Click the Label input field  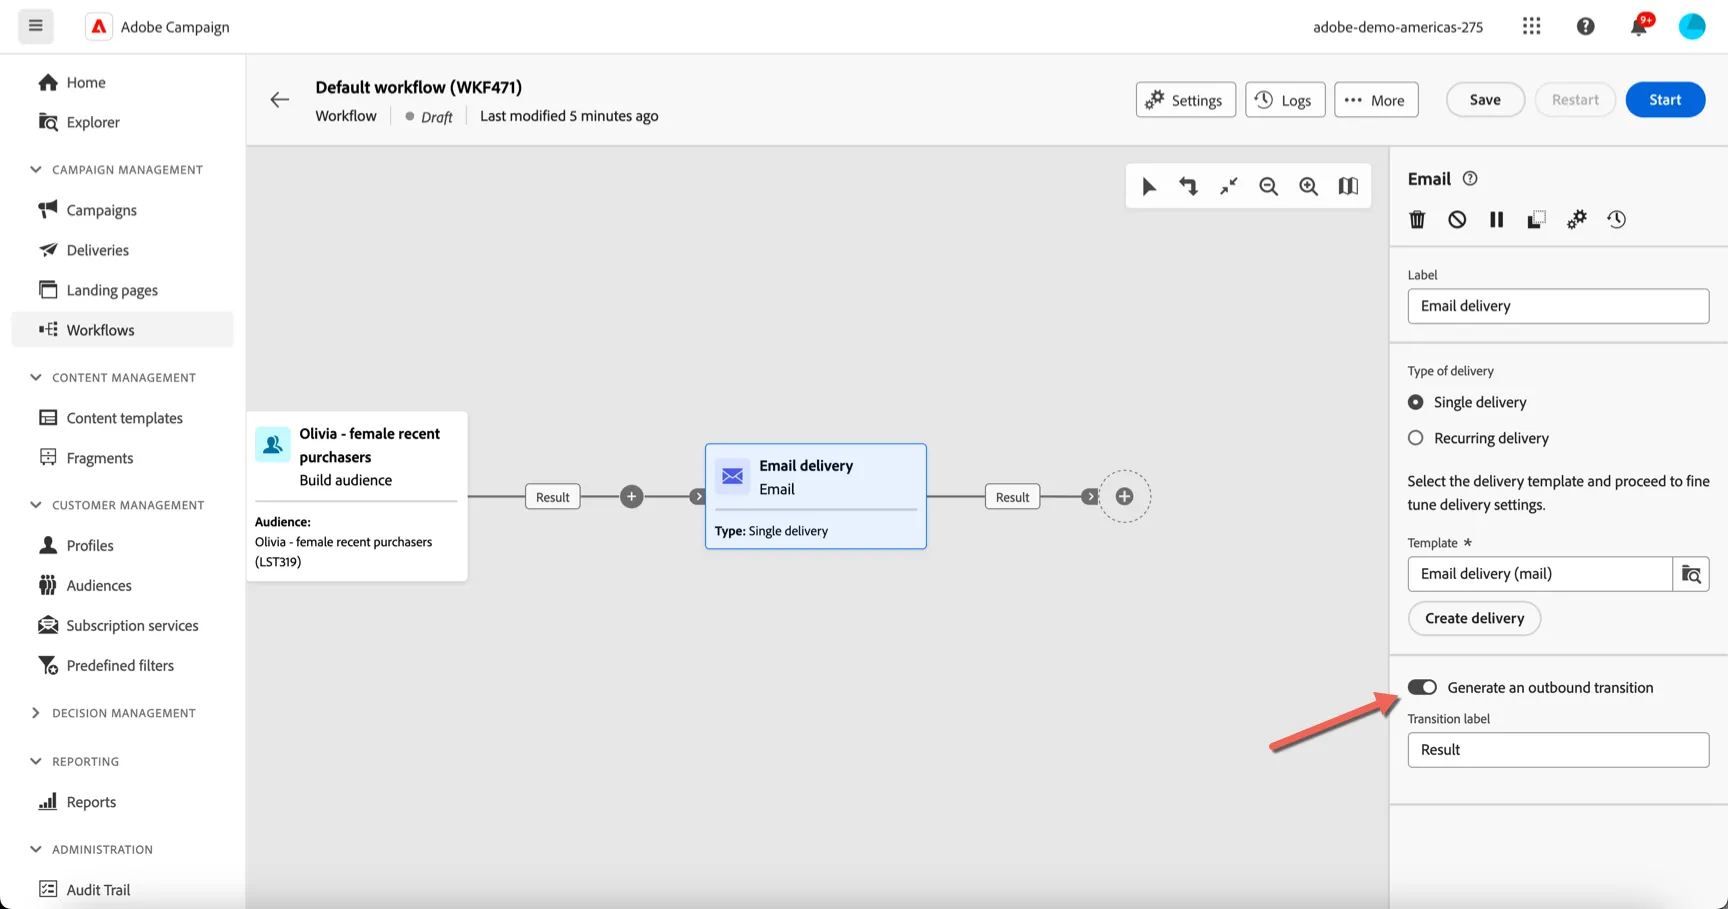click(x=1558, y=306)
